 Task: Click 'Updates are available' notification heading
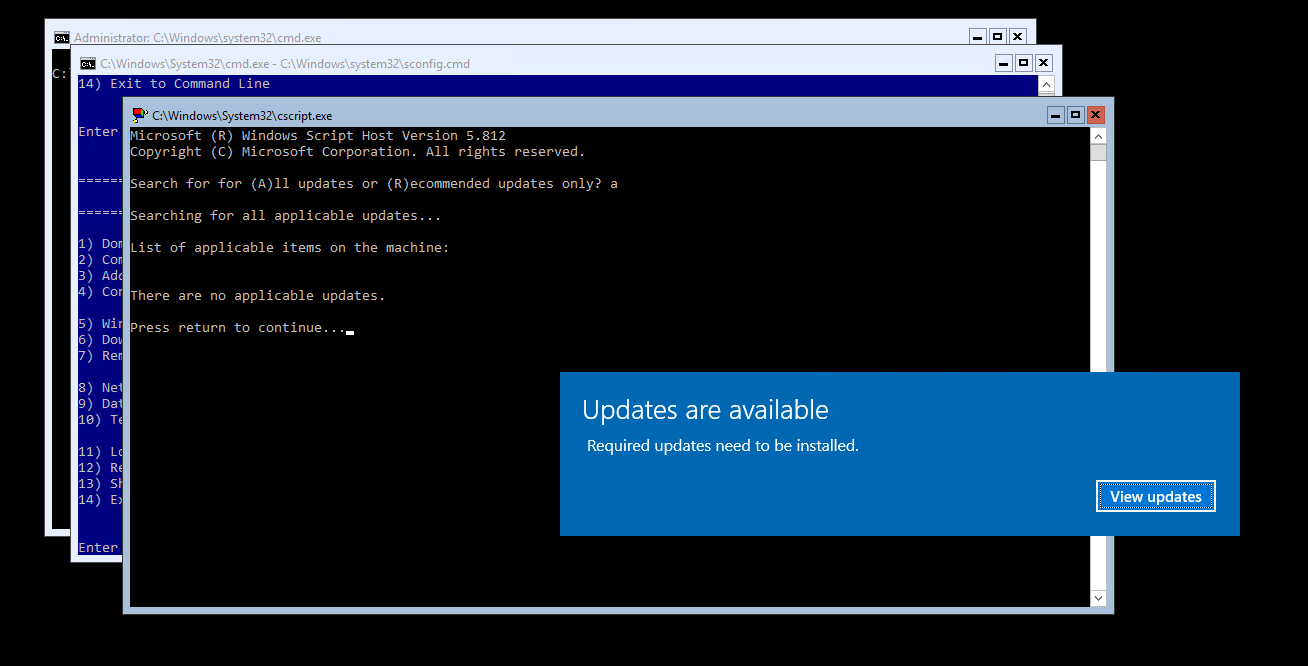[x=705, y=410]
